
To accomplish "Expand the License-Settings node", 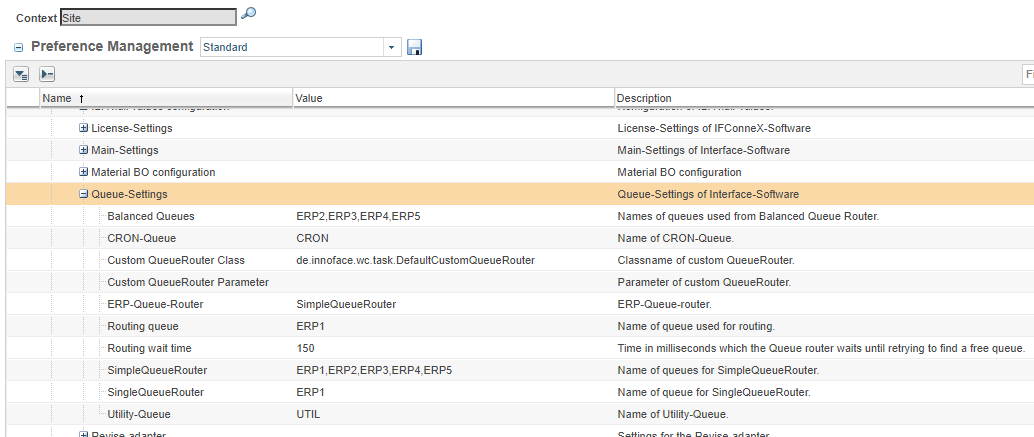I will tap(84, 129).
